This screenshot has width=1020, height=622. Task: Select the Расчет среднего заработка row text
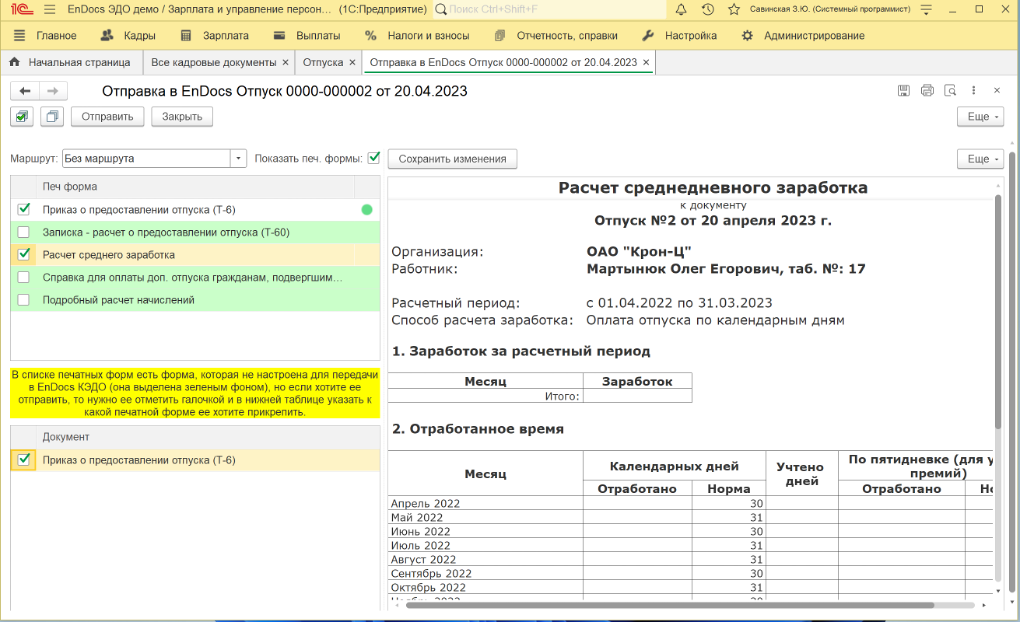point(109,254)
